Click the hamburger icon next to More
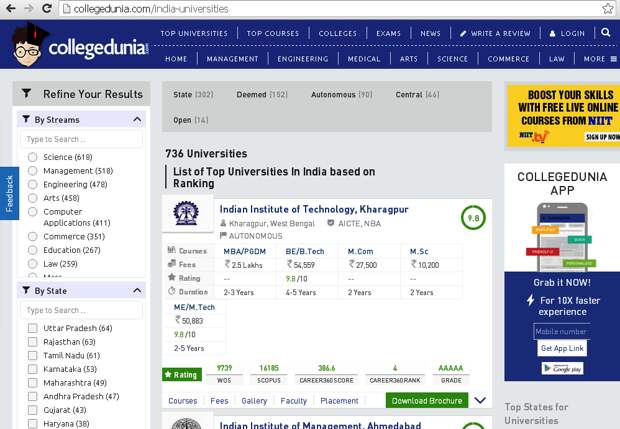The width and height of the screenshot is (620, 429). (613, 59)
